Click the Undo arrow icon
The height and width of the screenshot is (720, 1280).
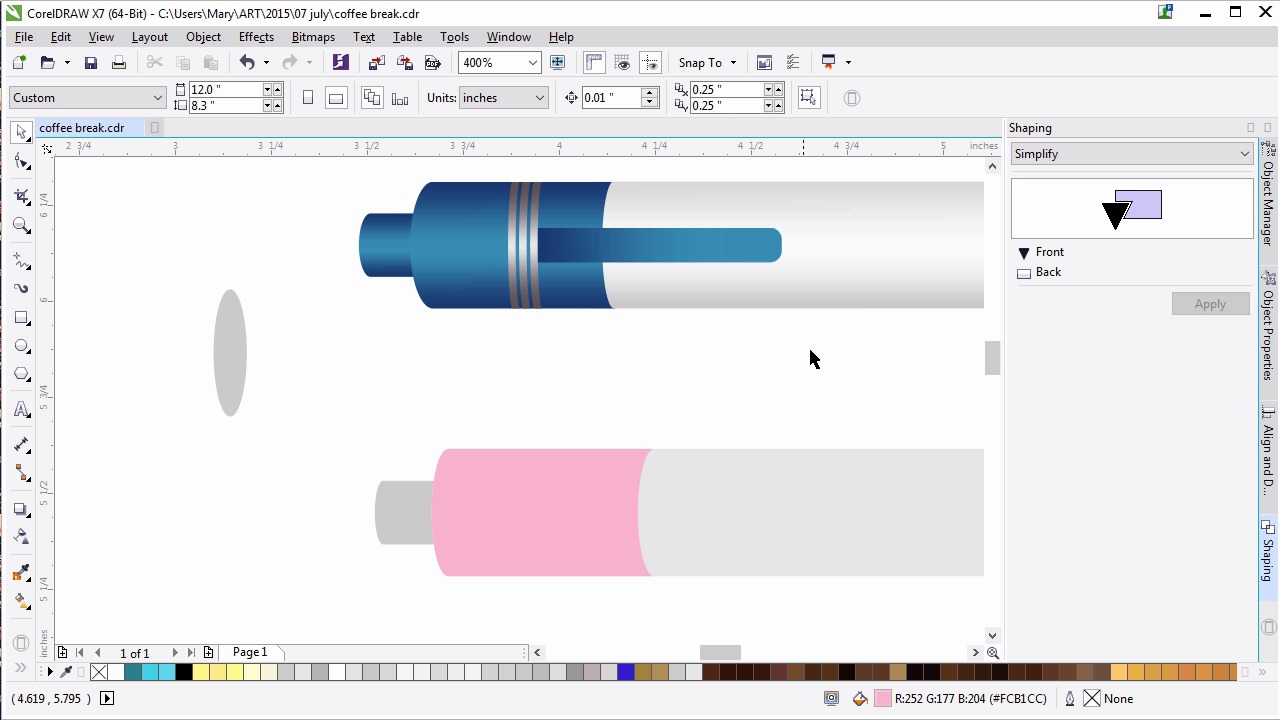point(246,62)
